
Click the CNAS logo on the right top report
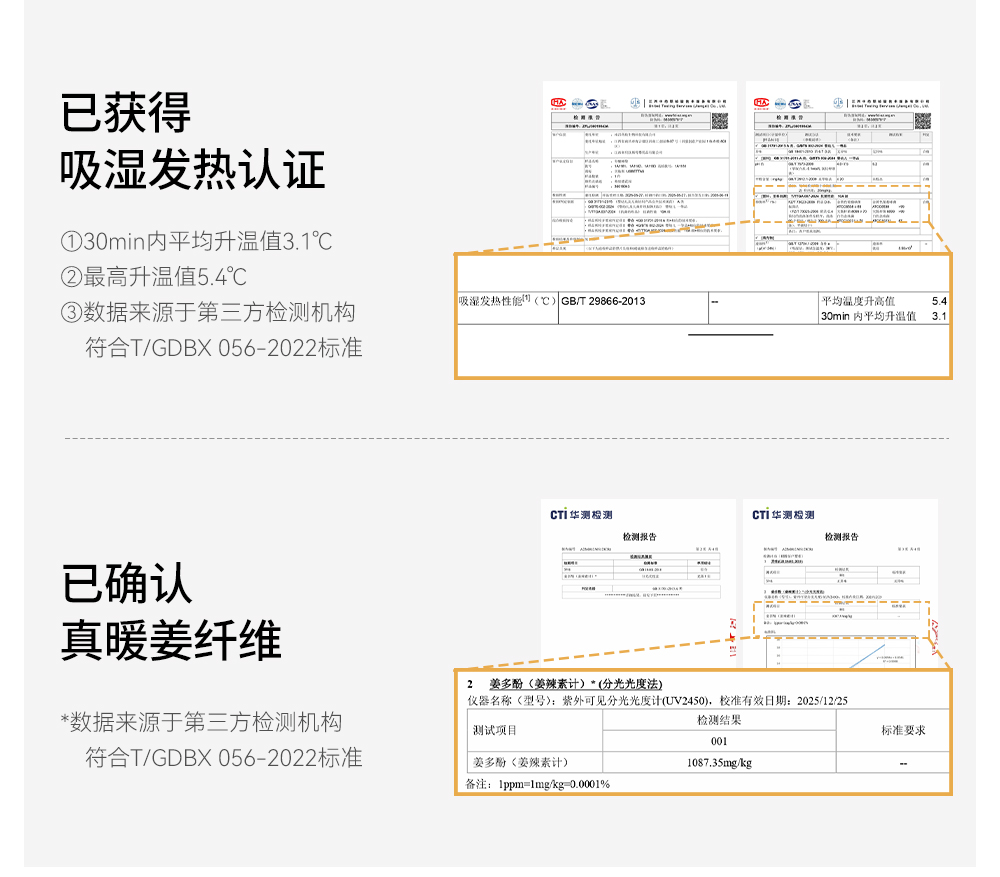[x=794, y=103]
